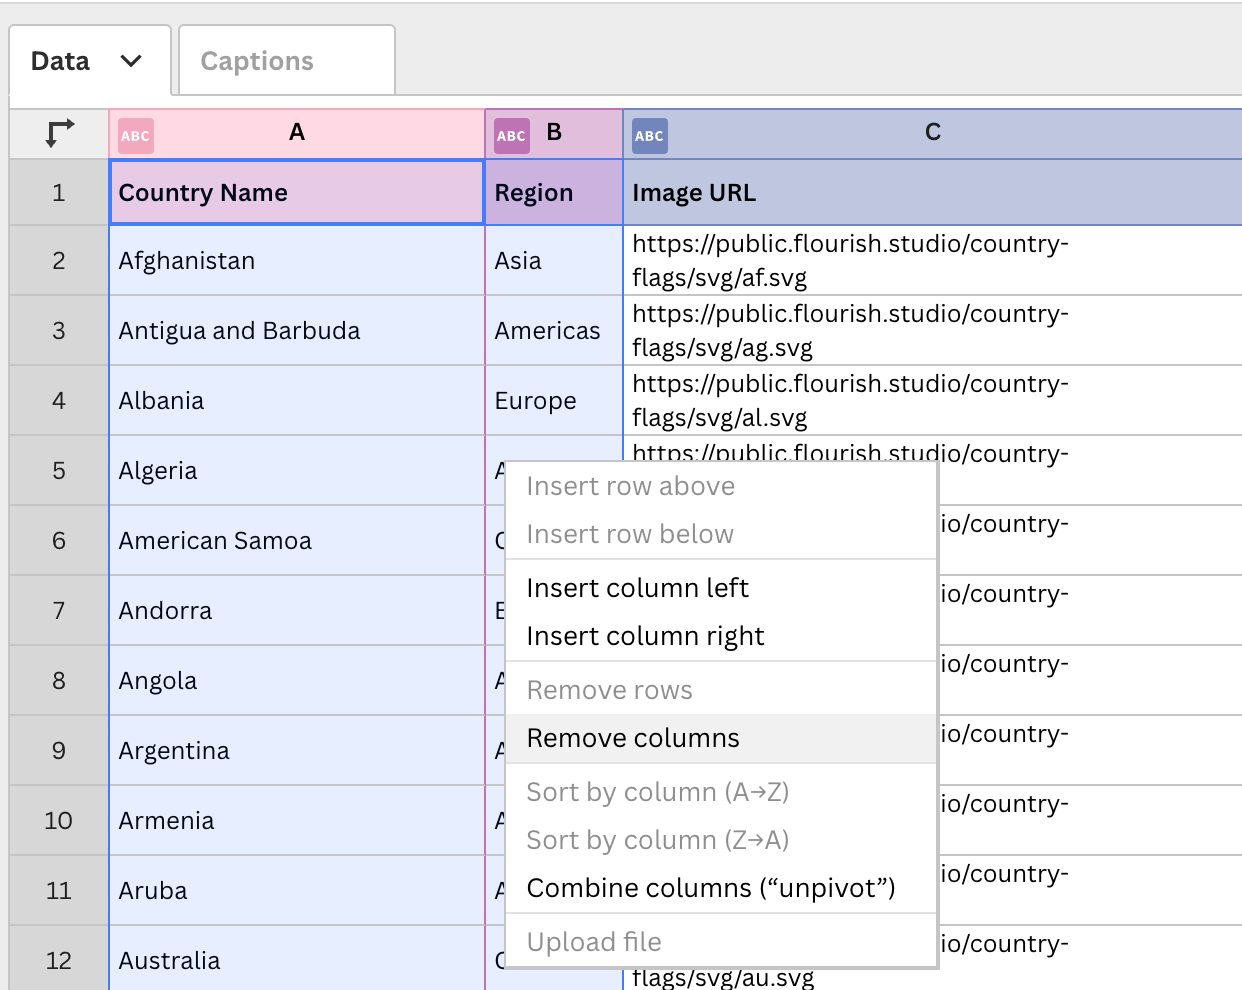The image size is (1242, 990).
Task: Choose Insert column right from the context menu
Action: (x=645, y=635)
